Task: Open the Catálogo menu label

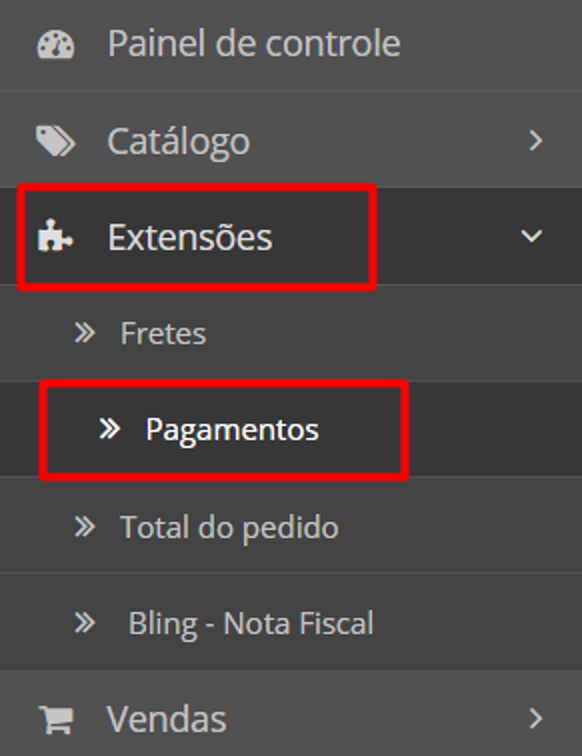Action: (x=178, y=142)
